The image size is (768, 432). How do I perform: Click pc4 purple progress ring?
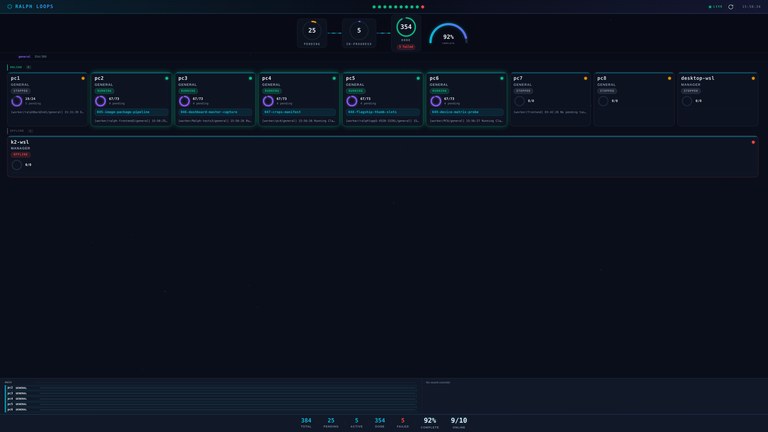click(268, 101)
